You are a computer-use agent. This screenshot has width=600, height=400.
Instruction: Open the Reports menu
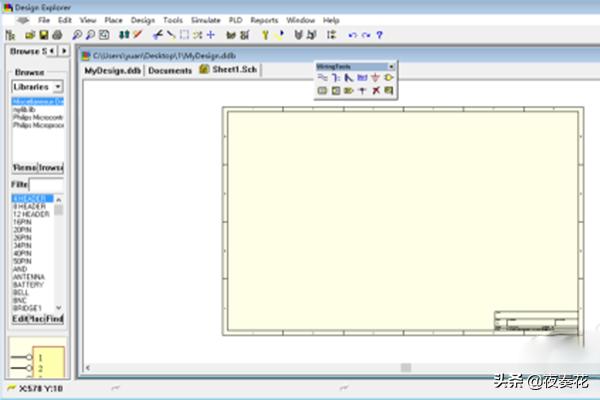(264, 20)
